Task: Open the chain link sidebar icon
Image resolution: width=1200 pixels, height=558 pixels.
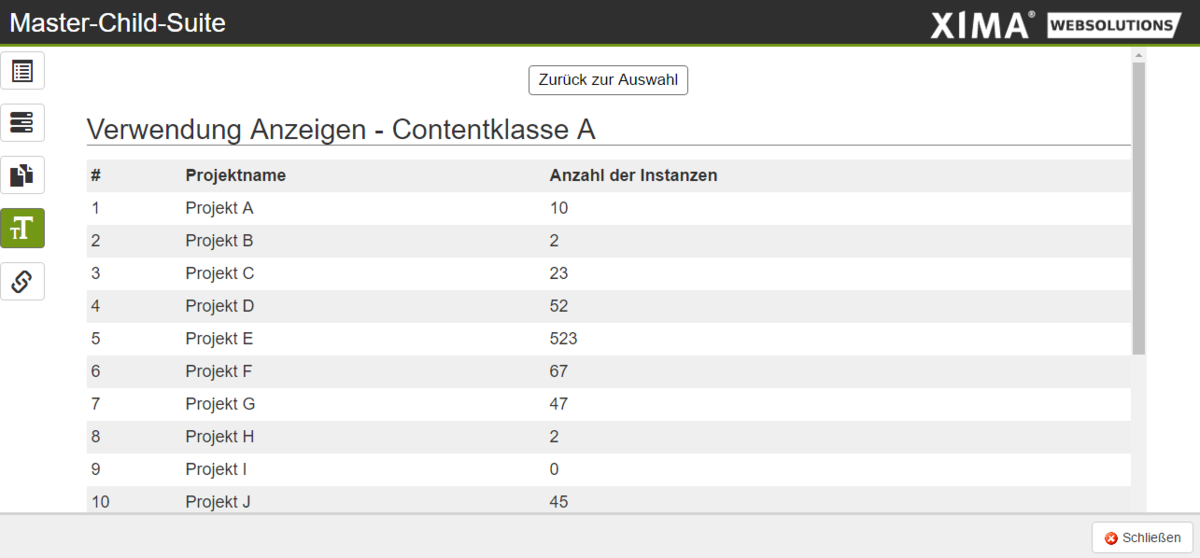Action: click(x=22, y=281)
